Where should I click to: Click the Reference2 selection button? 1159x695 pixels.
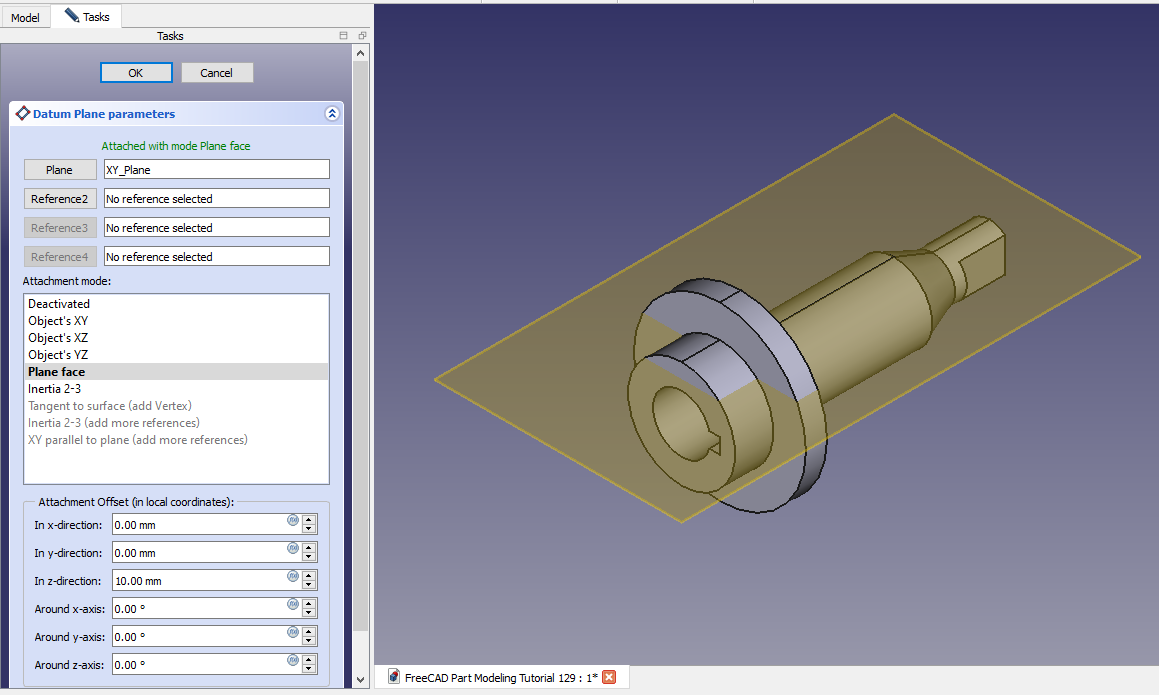(x=60, y=199)
